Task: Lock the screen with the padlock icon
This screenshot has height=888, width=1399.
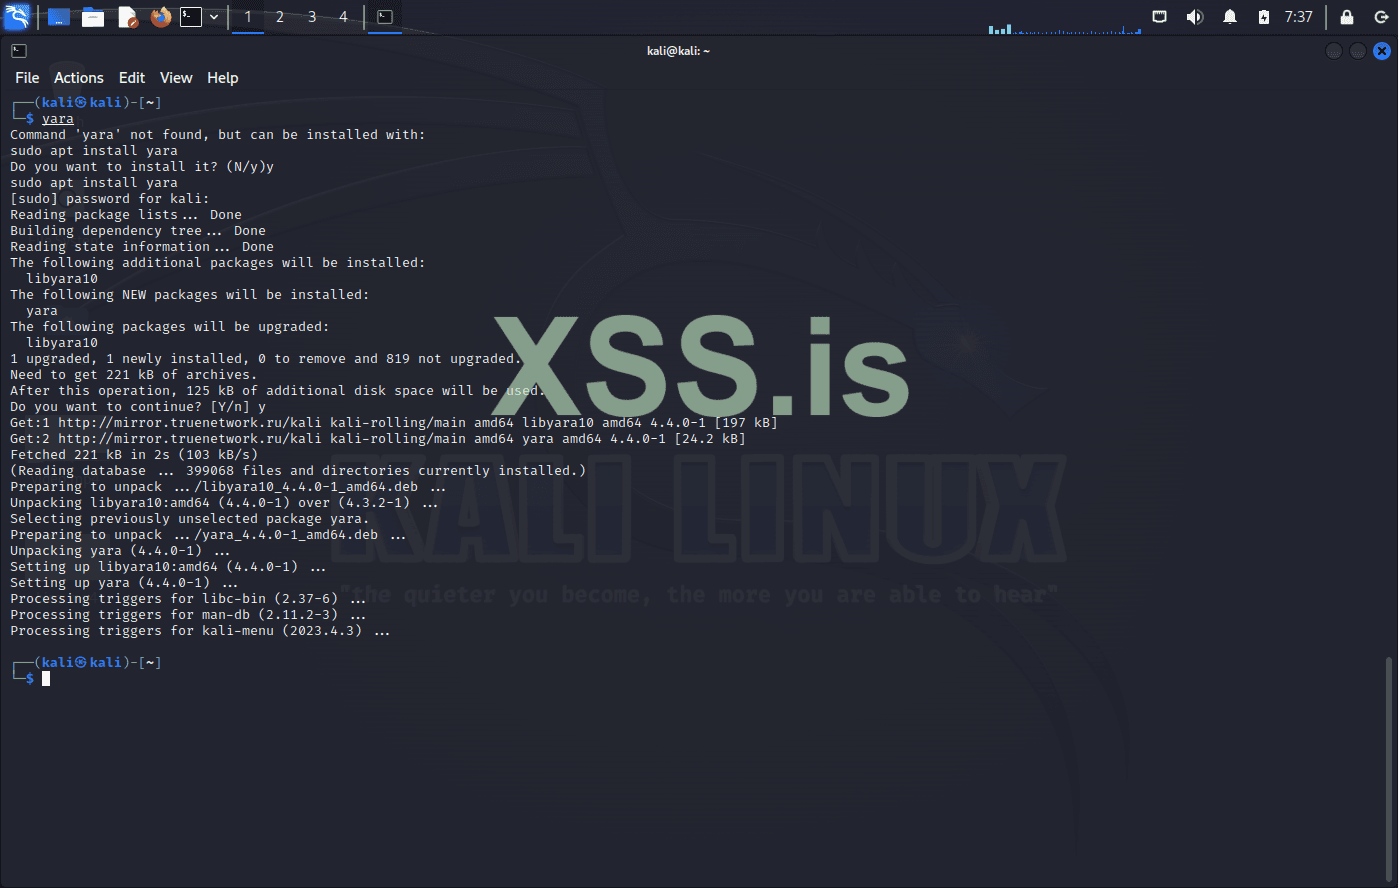Action: pyautogui.click(x=1346, y=16)
